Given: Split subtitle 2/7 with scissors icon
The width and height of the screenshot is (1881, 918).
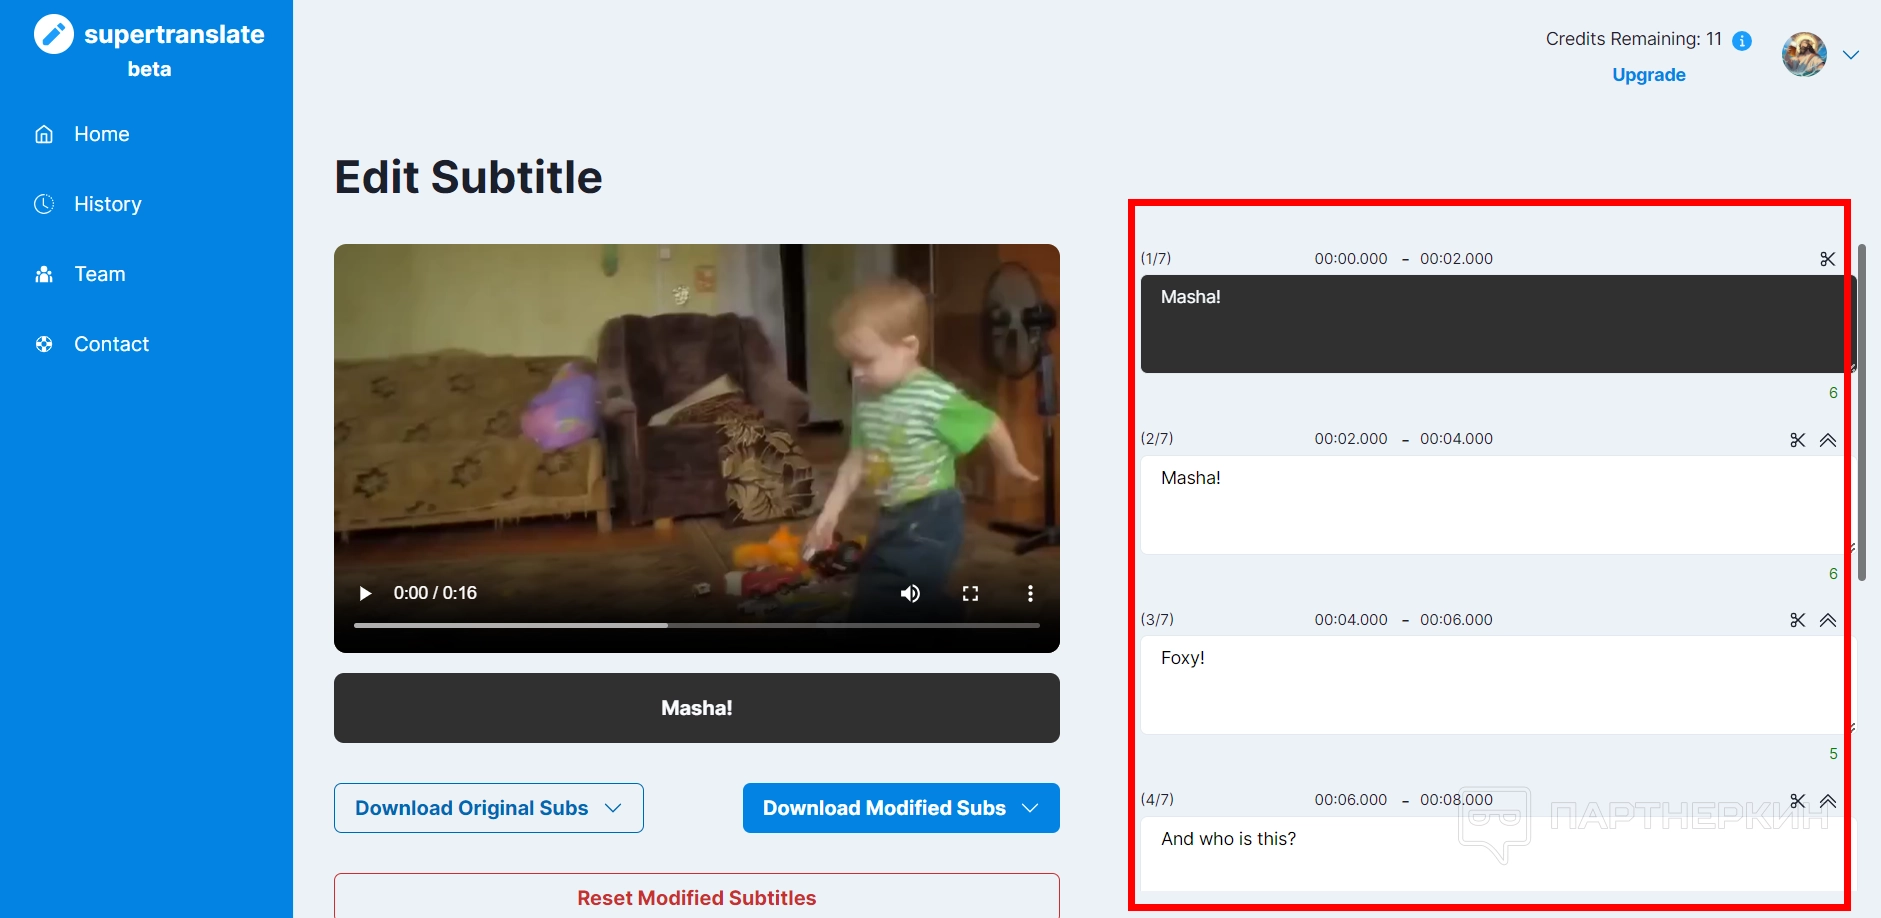Looking at the screenshot, I should pyautogui.click(x=1797, y=440).
